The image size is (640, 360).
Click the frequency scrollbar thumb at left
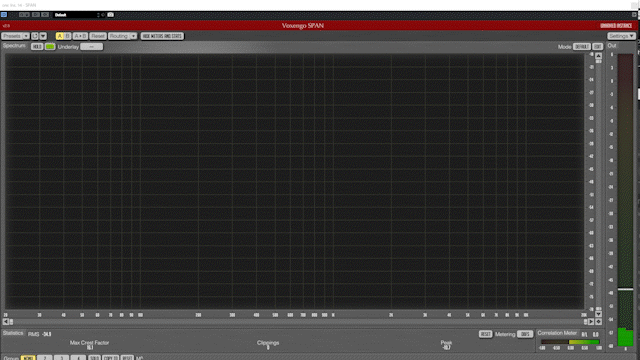click(x=11, y=322)
